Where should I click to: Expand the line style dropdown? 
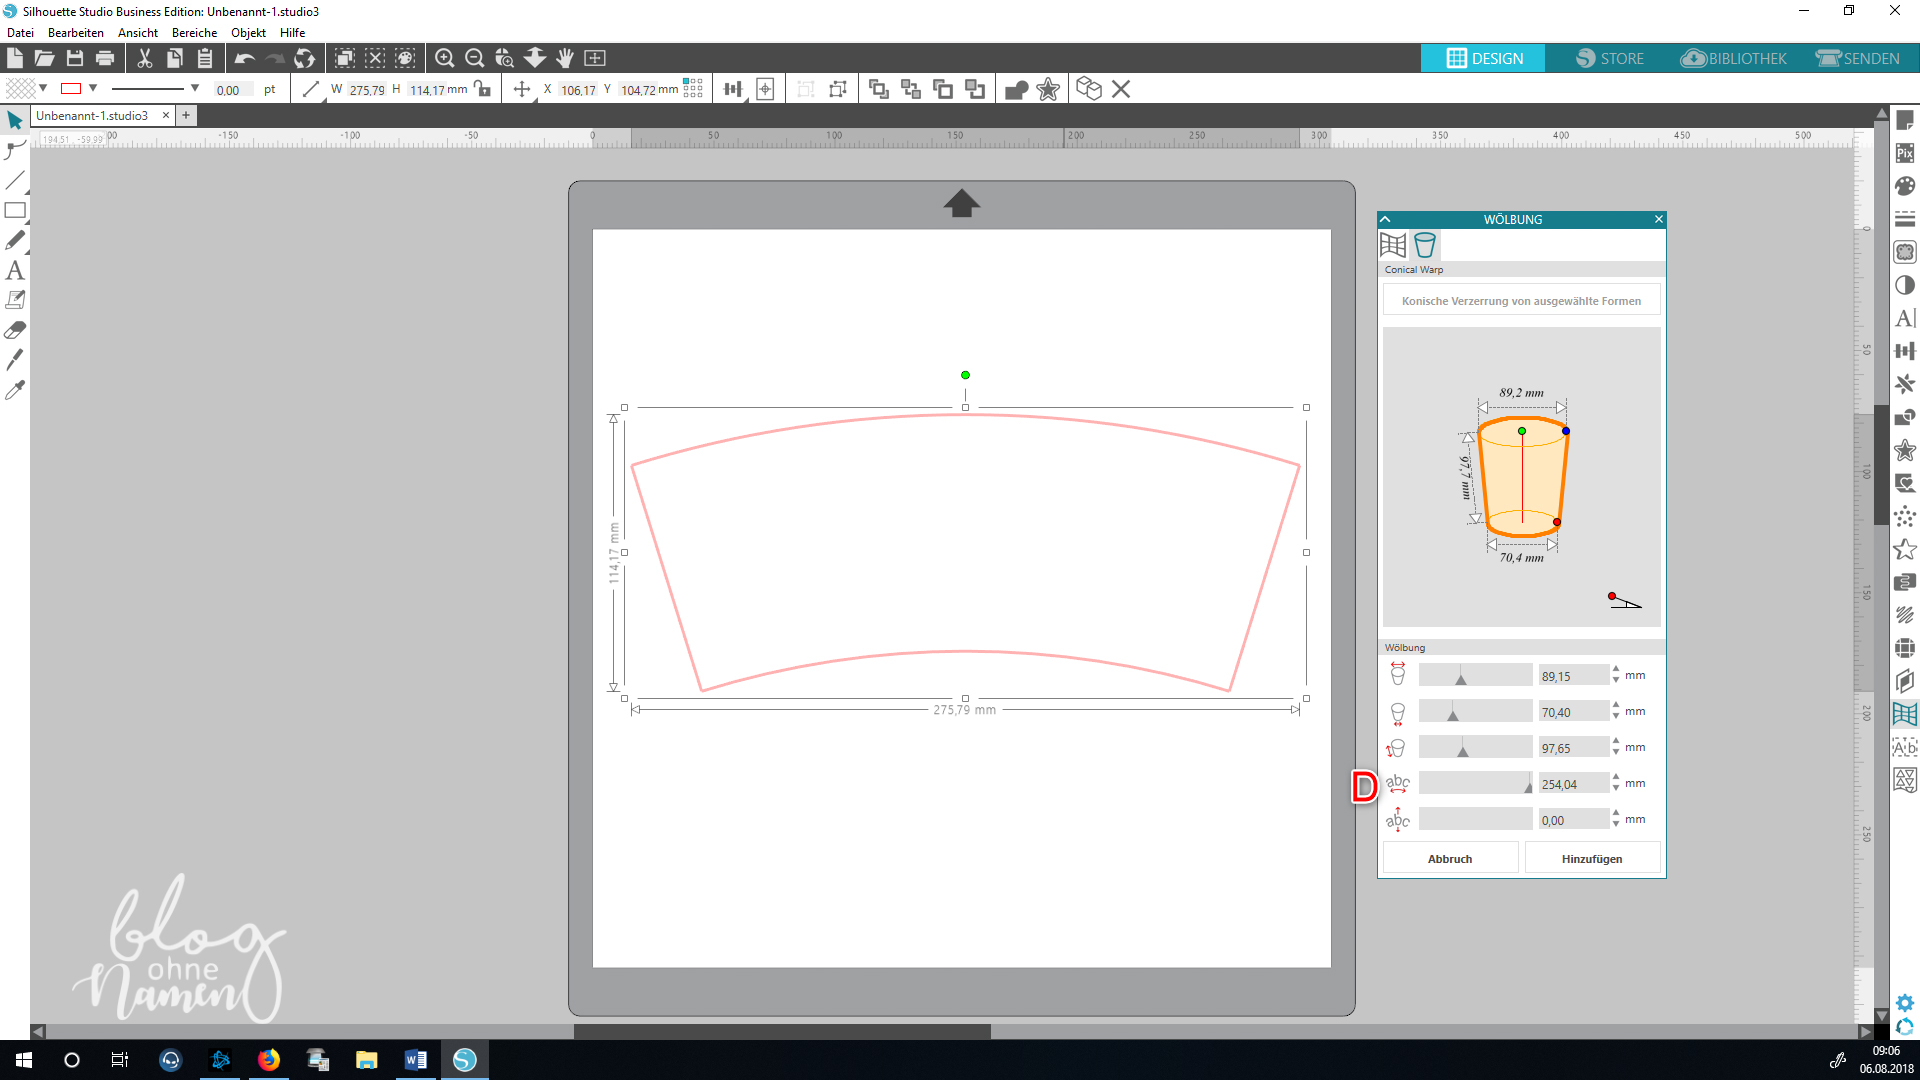coord(195,88)
